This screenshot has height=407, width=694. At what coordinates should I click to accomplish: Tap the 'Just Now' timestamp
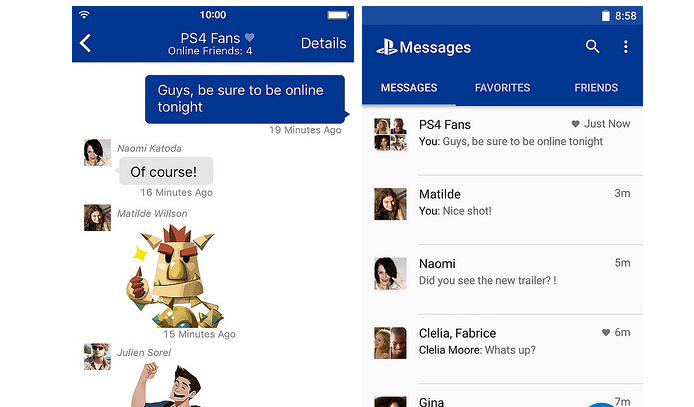(x=607, y=124)
